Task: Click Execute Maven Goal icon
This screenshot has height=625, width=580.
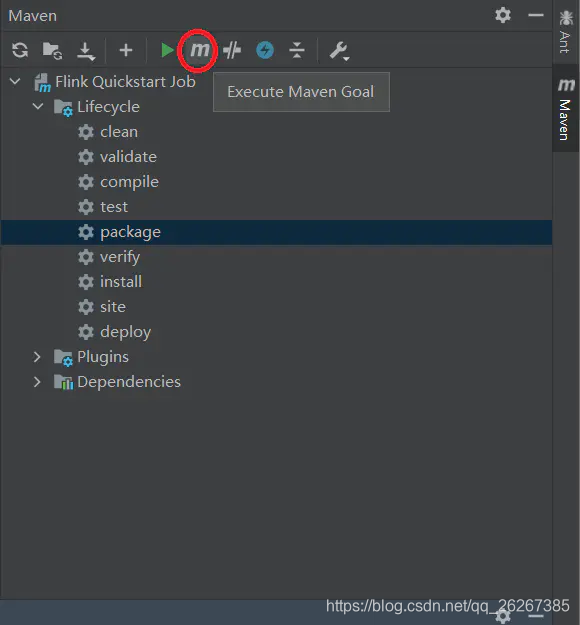Action: (199, 51)
